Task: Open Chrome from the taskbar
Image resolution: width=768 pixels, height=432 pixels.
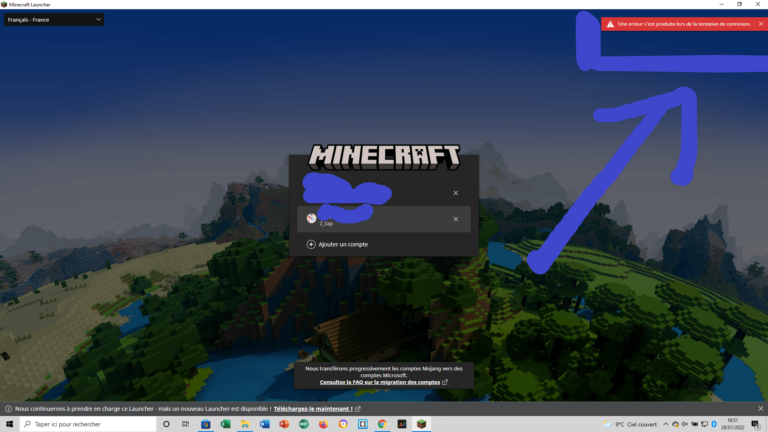Action: click(x=382, y=424)
